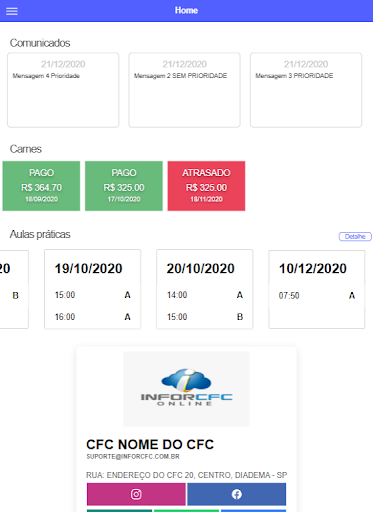The width and height of the screenshot is (373, 512).
Task: Select PAGO carnê of R$ 364.70
Action: point(41,186)
